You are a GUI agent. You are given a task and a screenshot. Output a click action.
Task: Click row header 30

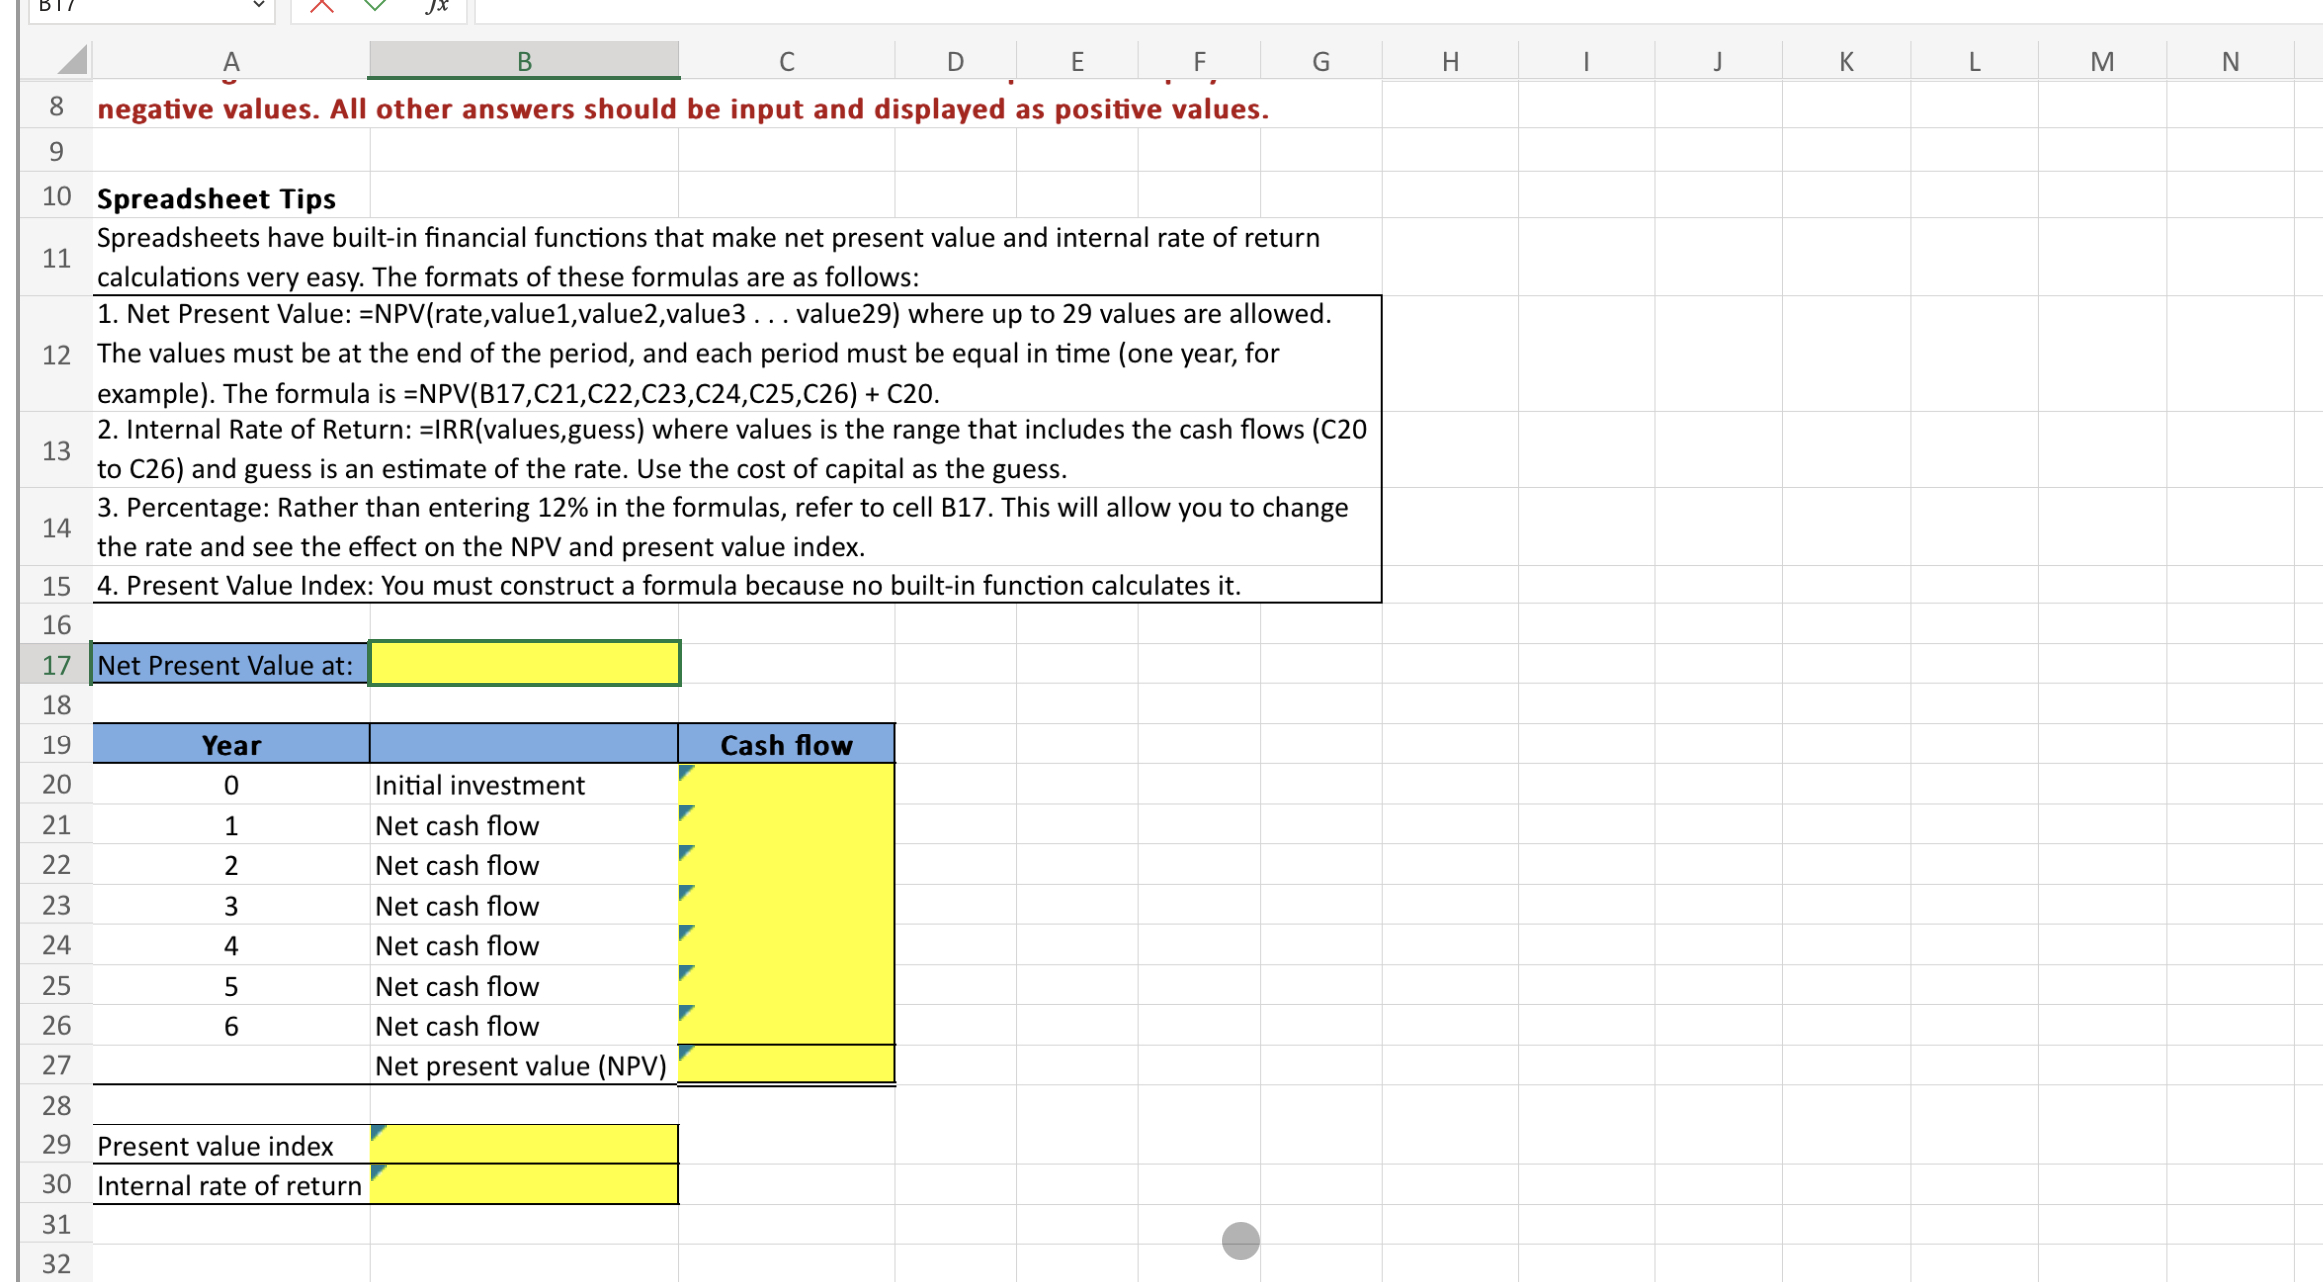click(x=56, y=1184)
